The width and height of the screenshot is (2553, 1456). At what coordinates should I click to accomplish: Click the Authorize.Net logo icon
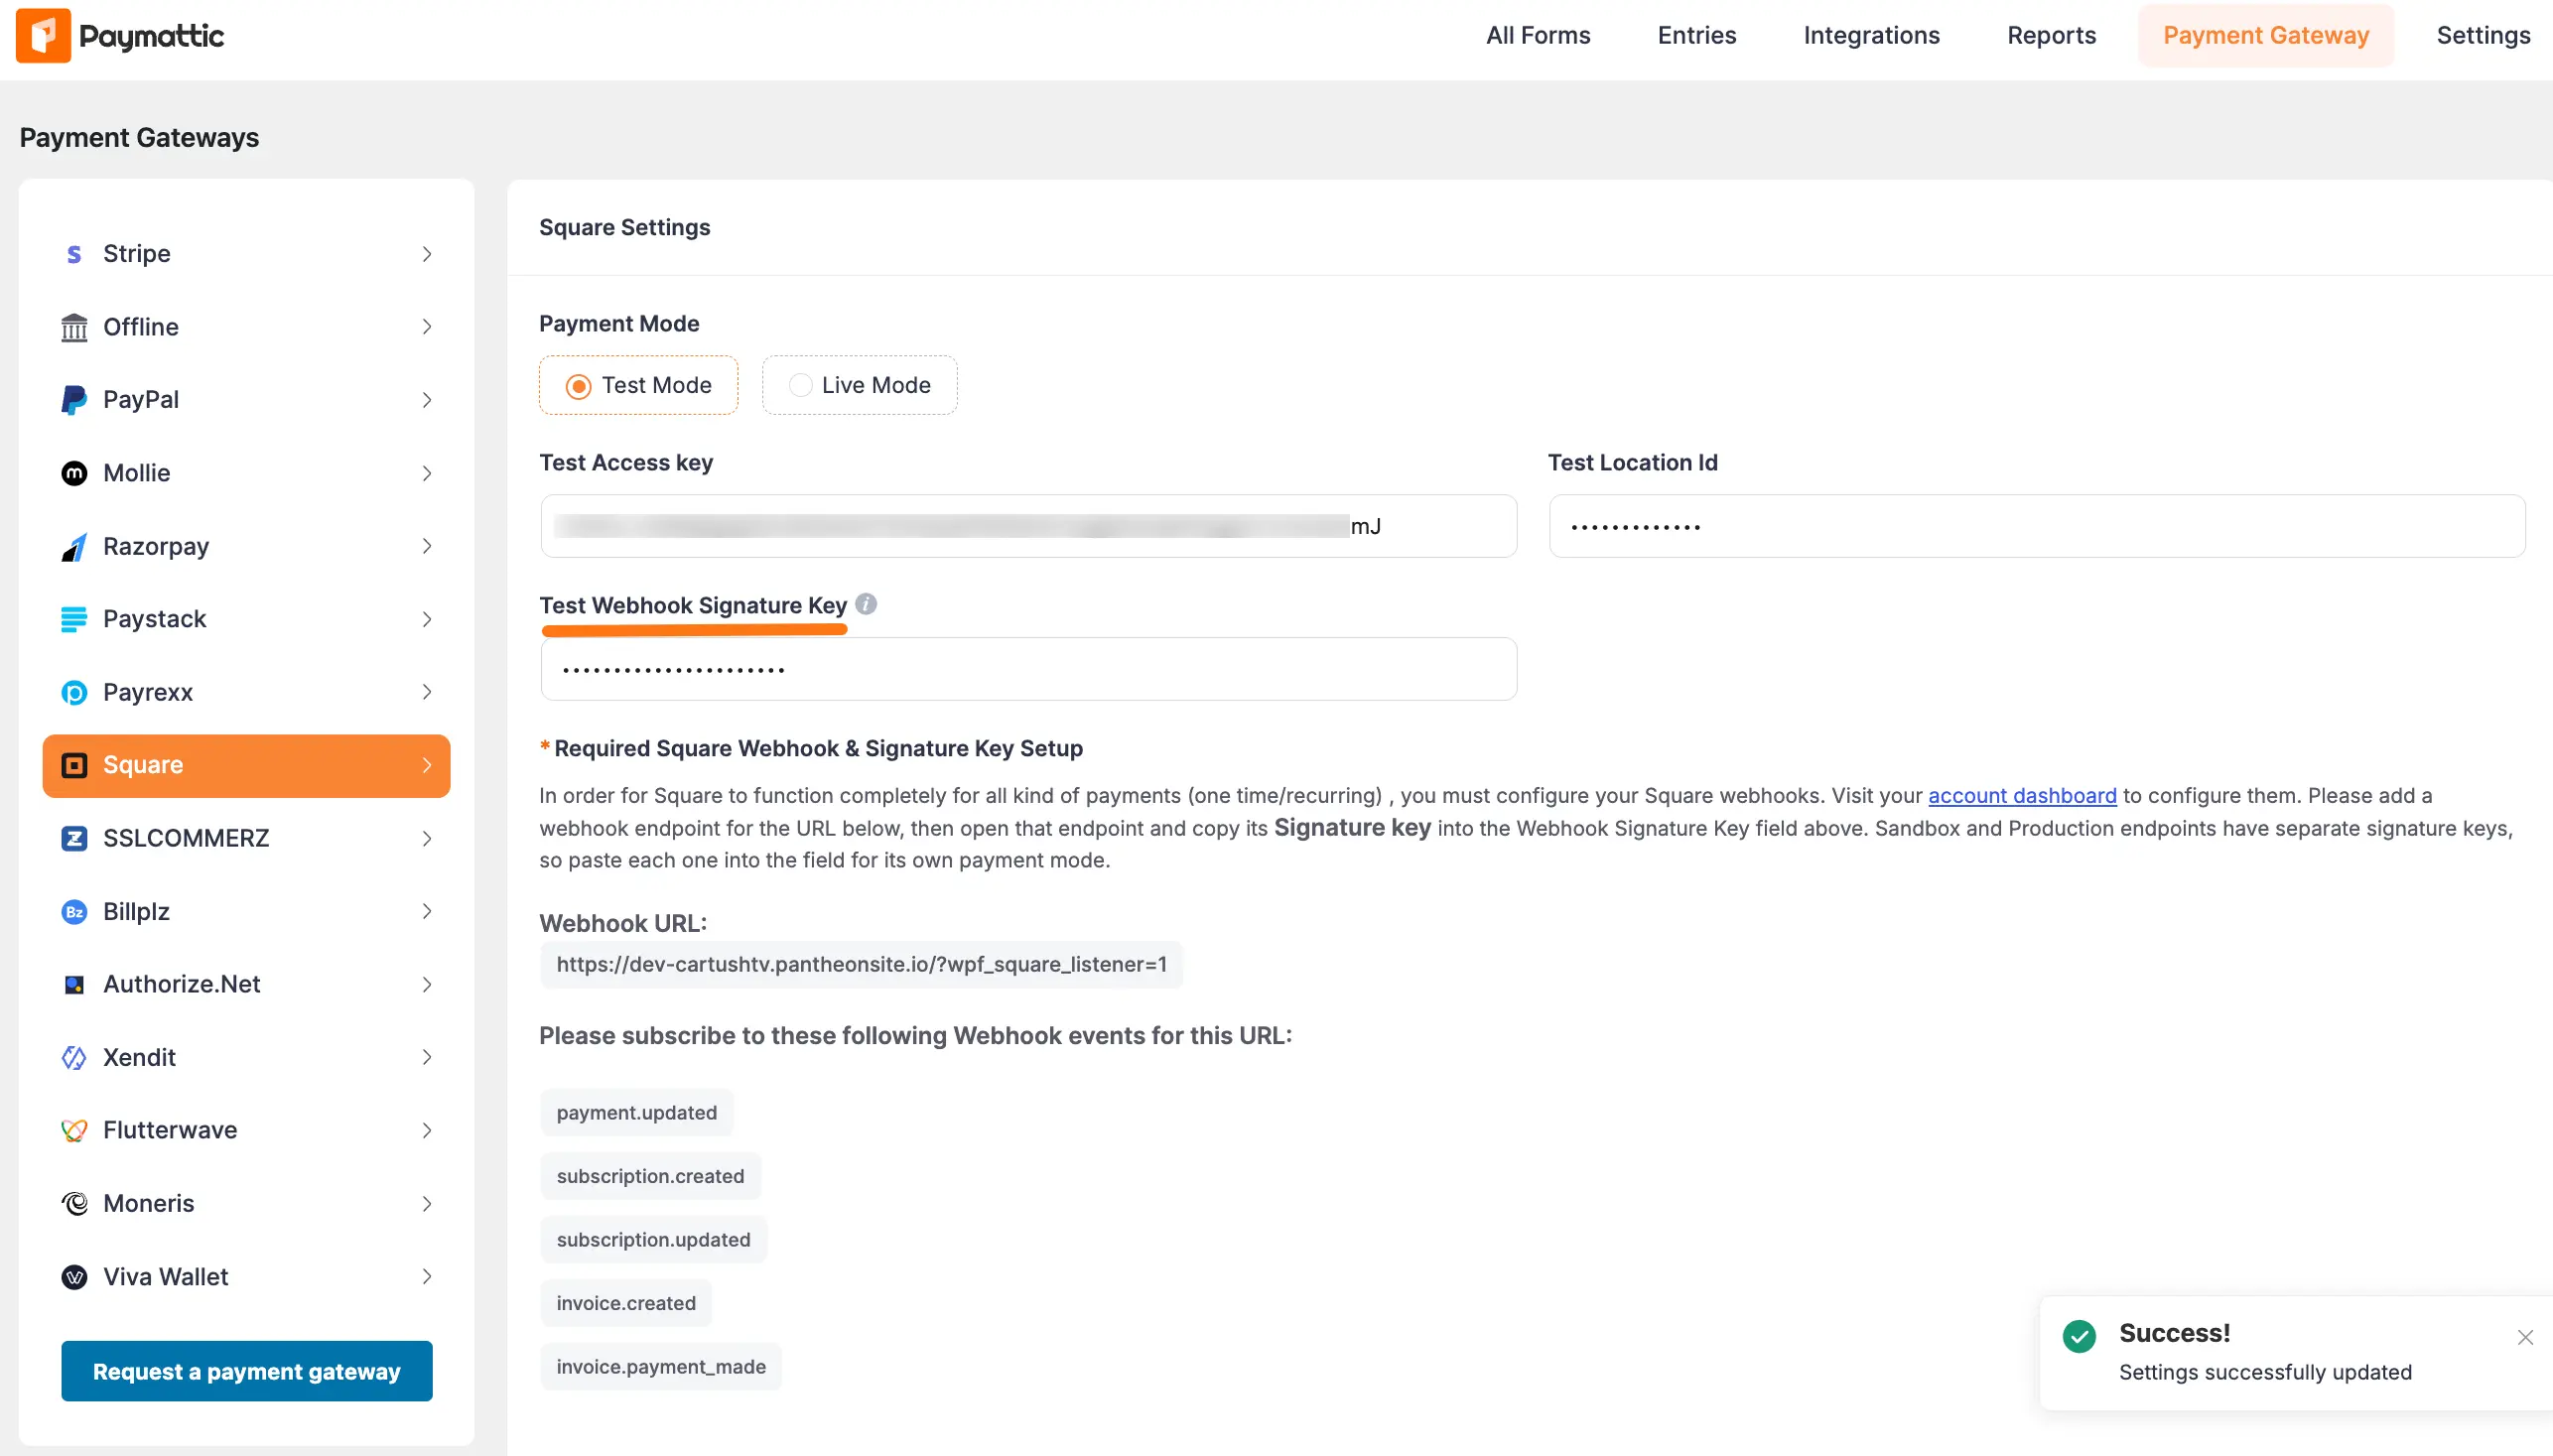point(74,985)
